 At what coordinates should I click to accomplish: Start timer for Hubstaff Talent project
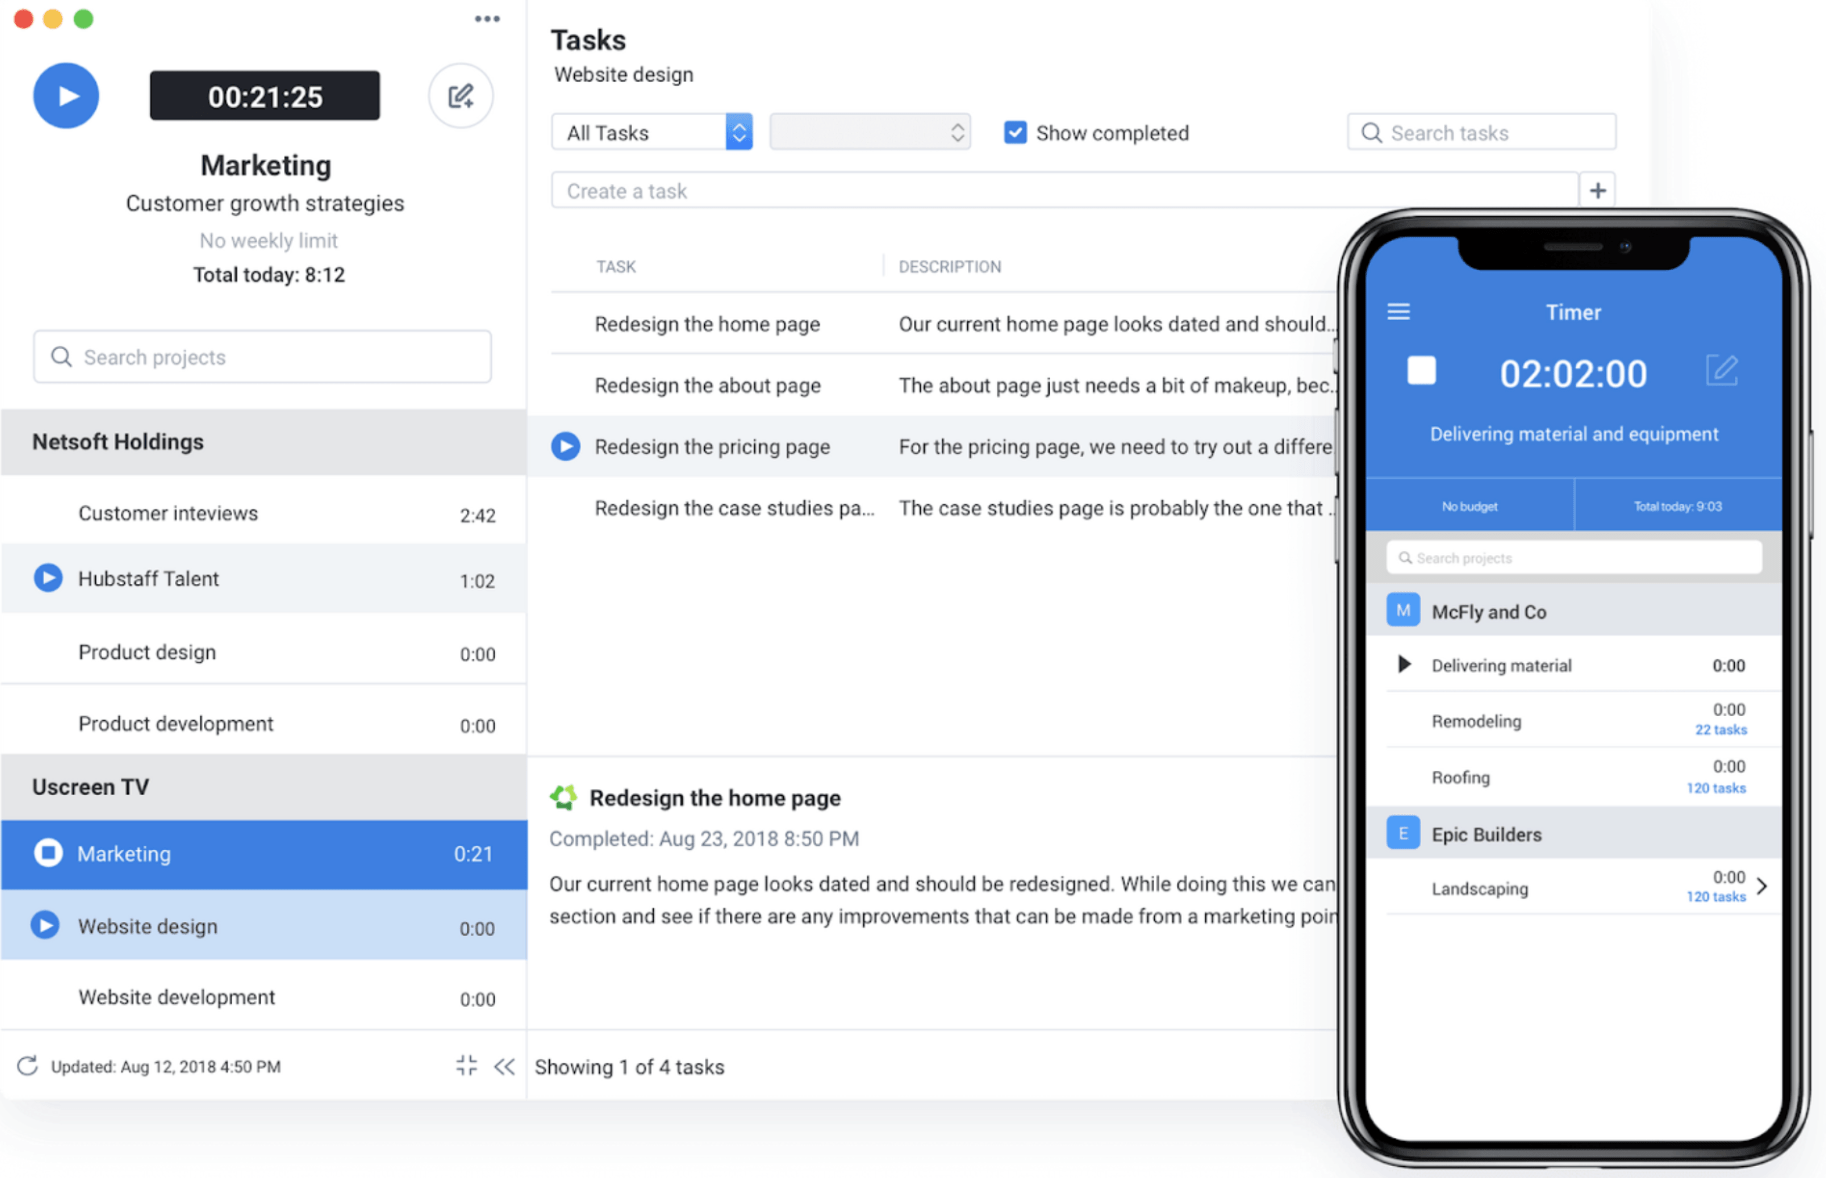[x=48, y=578]
